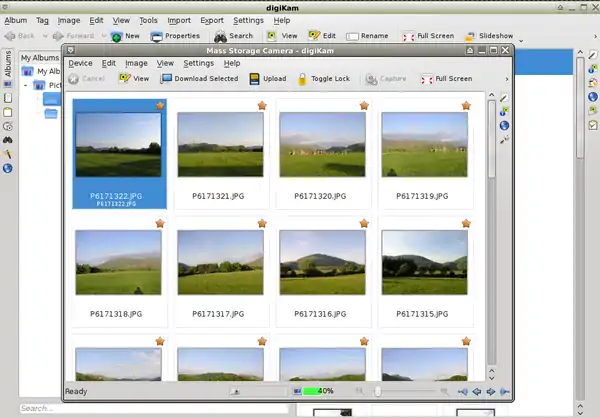Image resolution: width=600 pixels, height=418 pixels.
Task: Click Download Selected in camera toolbar
Action: [199, 78]
